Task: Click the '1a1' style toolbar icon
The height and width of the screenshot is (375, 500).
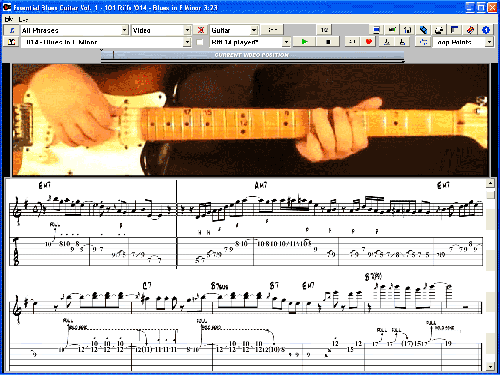Action: point(407,30)
